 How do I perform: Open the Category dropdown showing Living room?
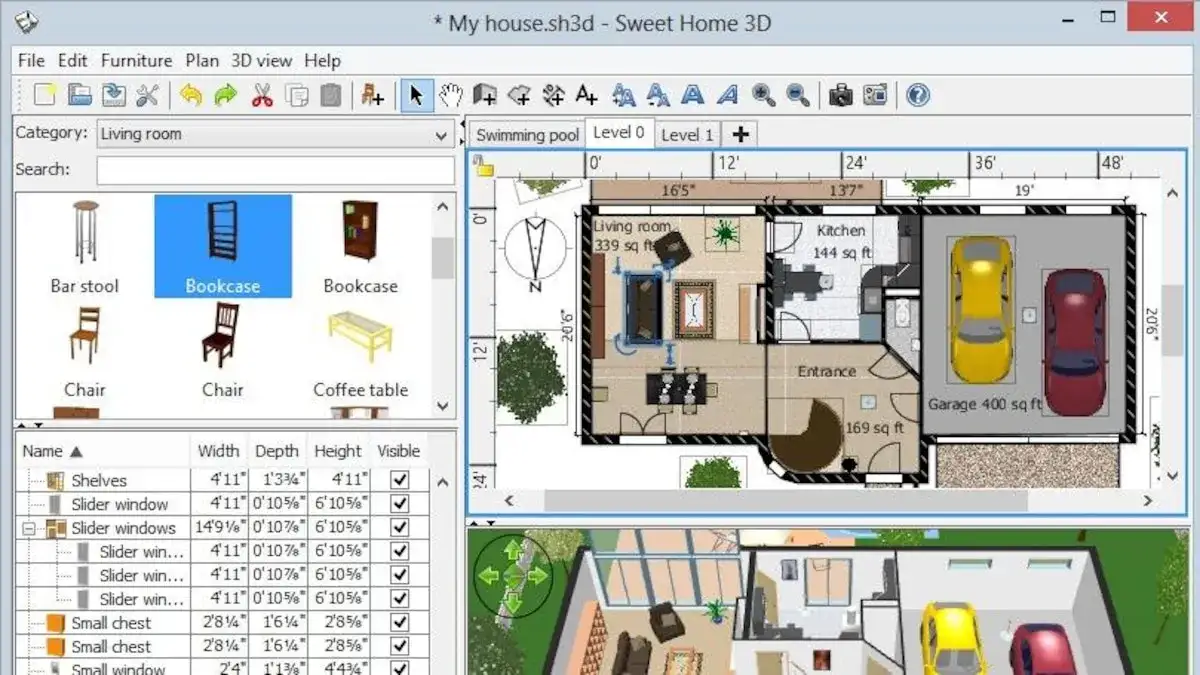click(x=275, y=134)
